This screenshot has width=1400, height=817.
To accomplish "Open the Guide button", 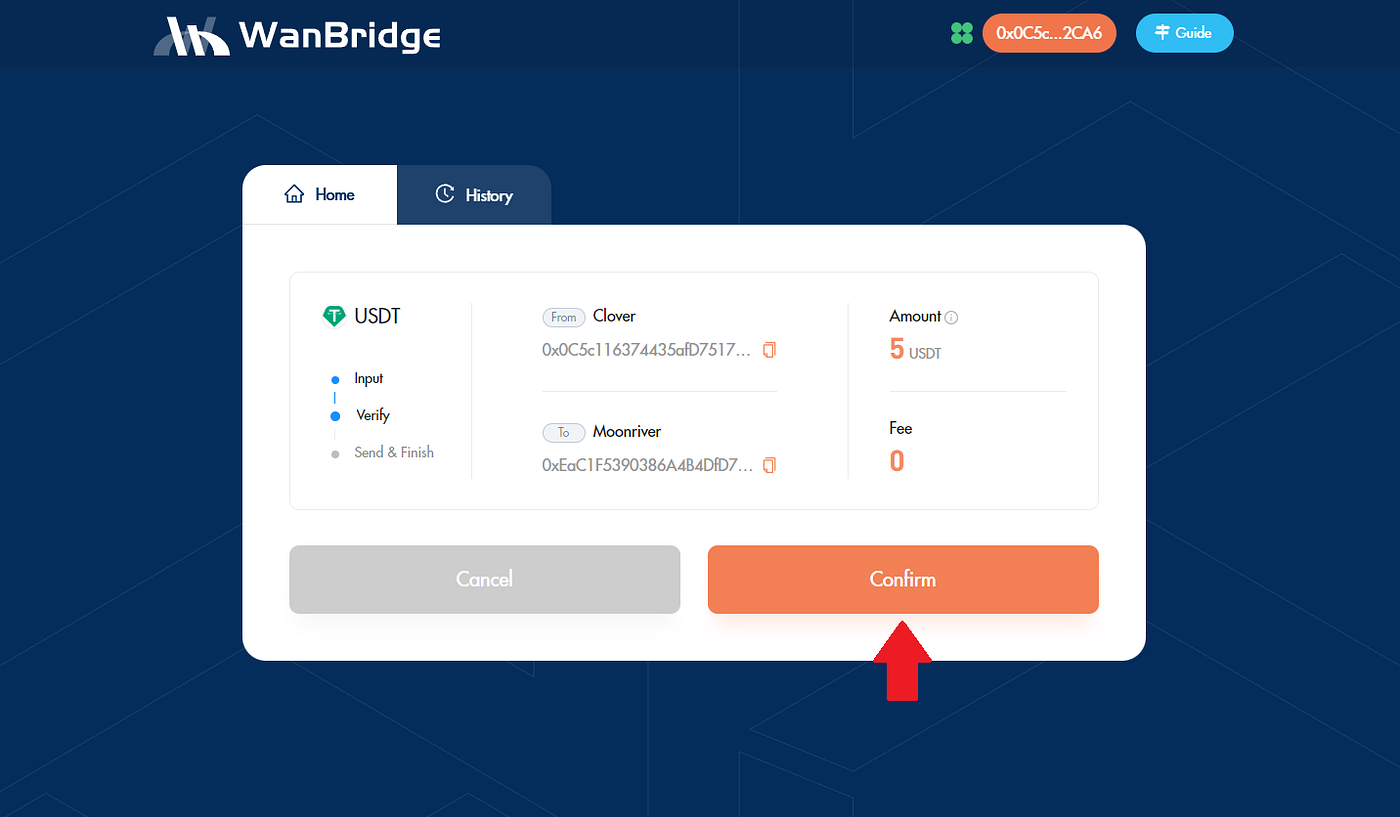I will [1184, 33].
